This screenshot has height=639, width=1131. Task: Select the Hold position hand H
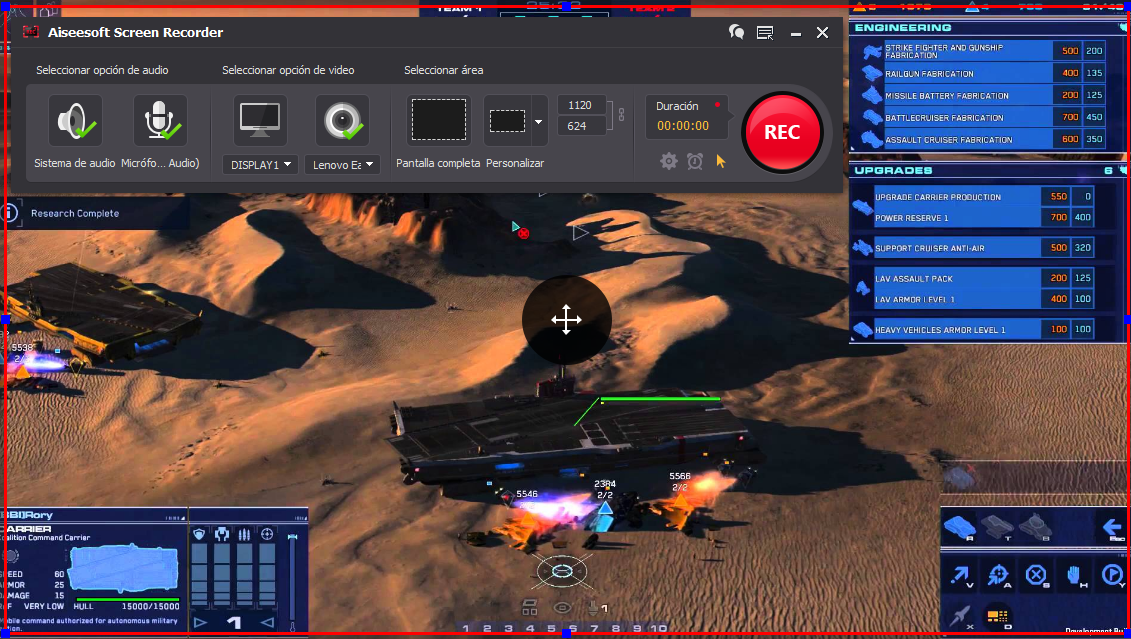pos(1074,576)
